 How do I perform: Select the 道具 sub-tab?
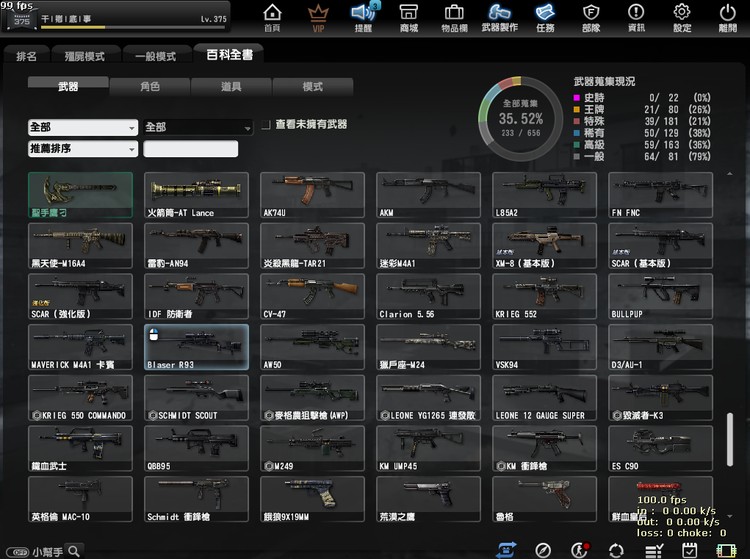(231, 87)
